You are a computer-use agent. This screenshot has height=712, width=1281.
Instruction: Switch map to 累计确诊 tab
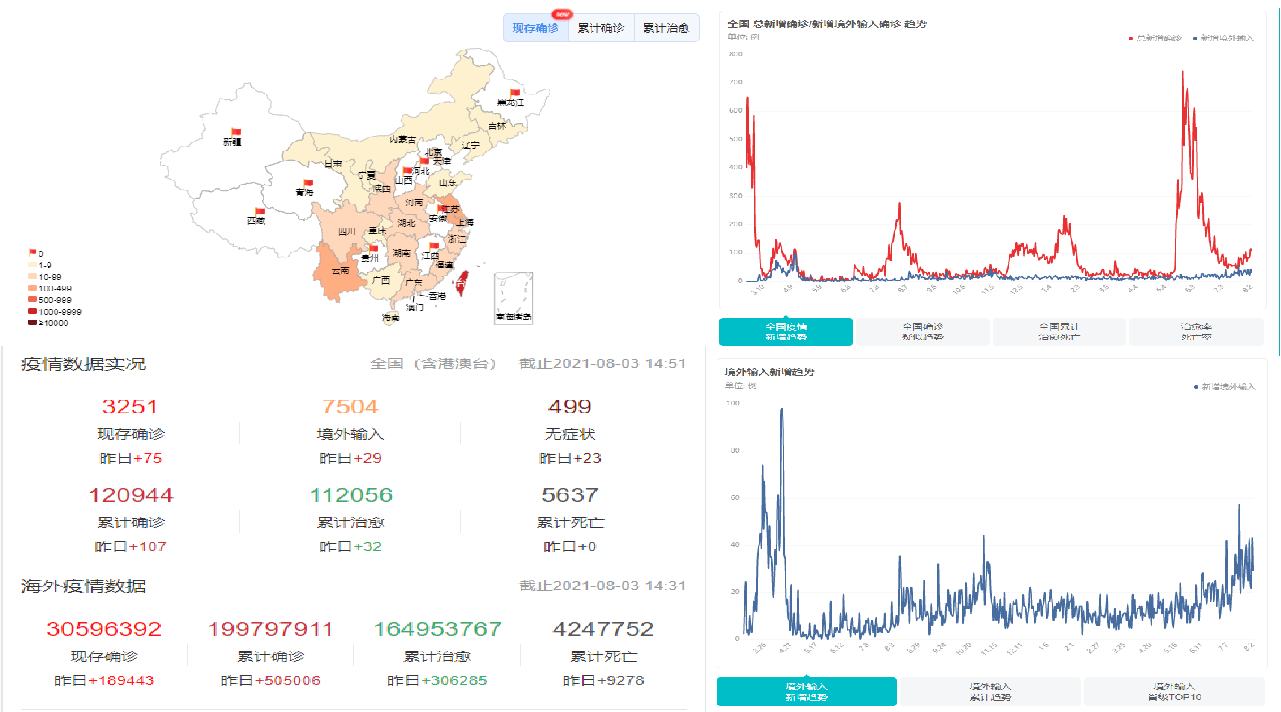pyautogui.click(x=601, y=28)
